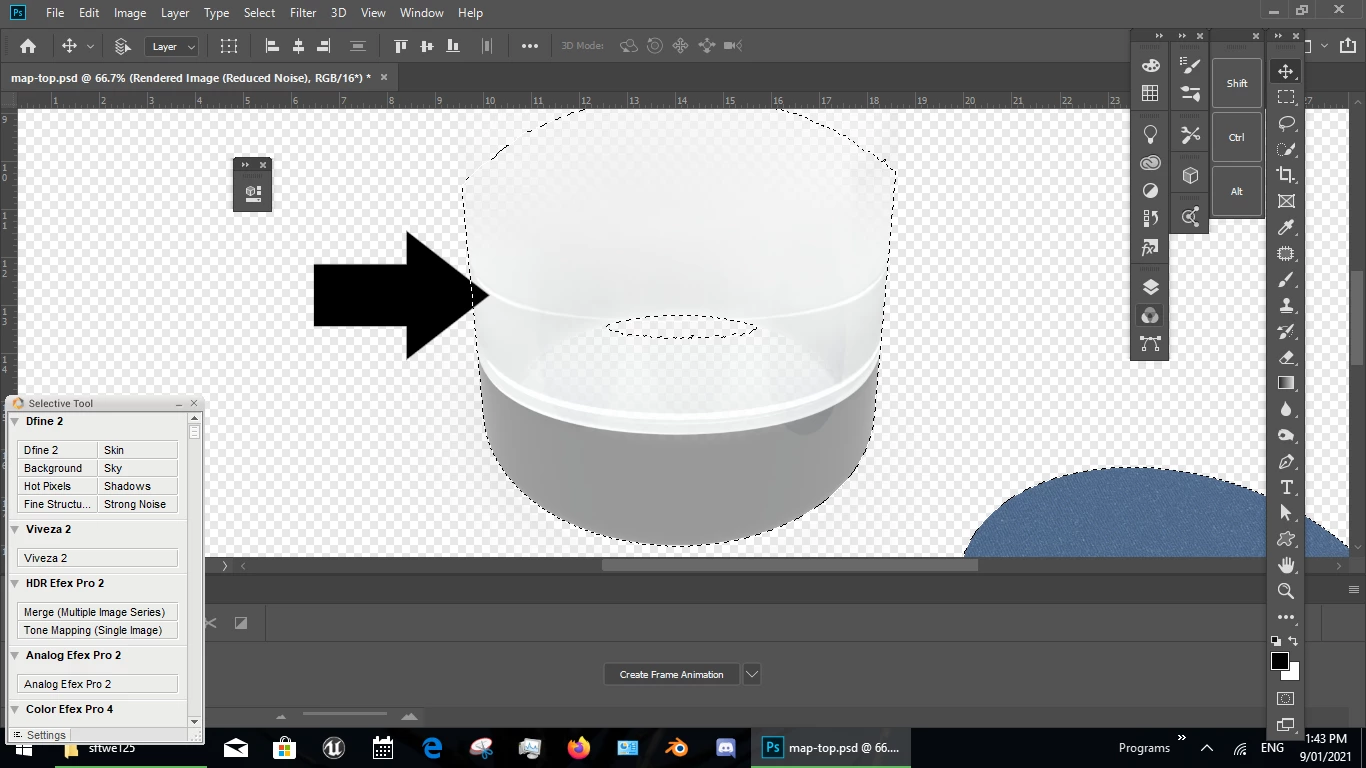Open Photoshop from the Windows taskbar
Viewport: 1366px width, 768px height.
point(832,747)
